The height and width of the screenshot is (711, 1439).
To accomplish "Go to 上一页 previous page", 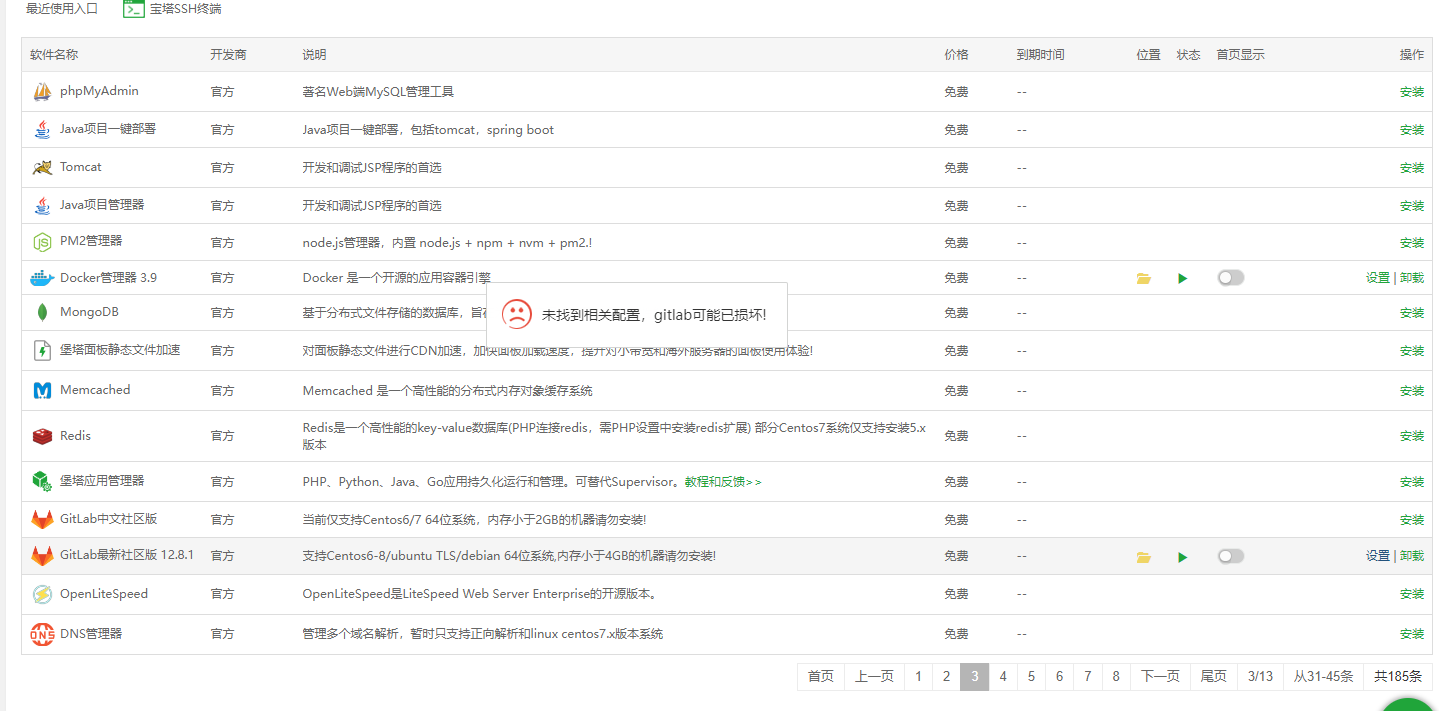I will point(875,677).
